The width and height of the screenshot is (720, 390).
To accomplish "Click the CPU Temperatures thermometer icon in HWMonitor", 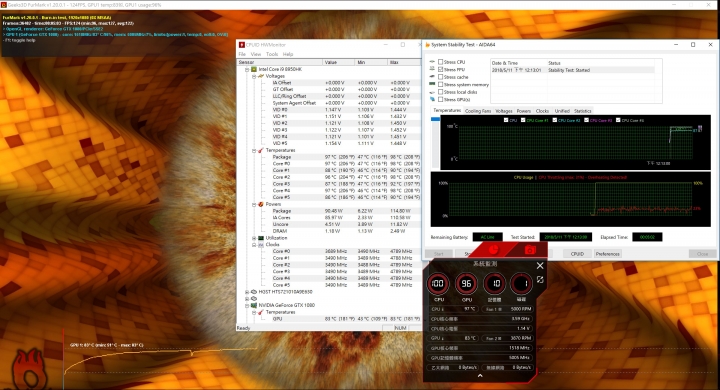I will [x=261, y=150].
